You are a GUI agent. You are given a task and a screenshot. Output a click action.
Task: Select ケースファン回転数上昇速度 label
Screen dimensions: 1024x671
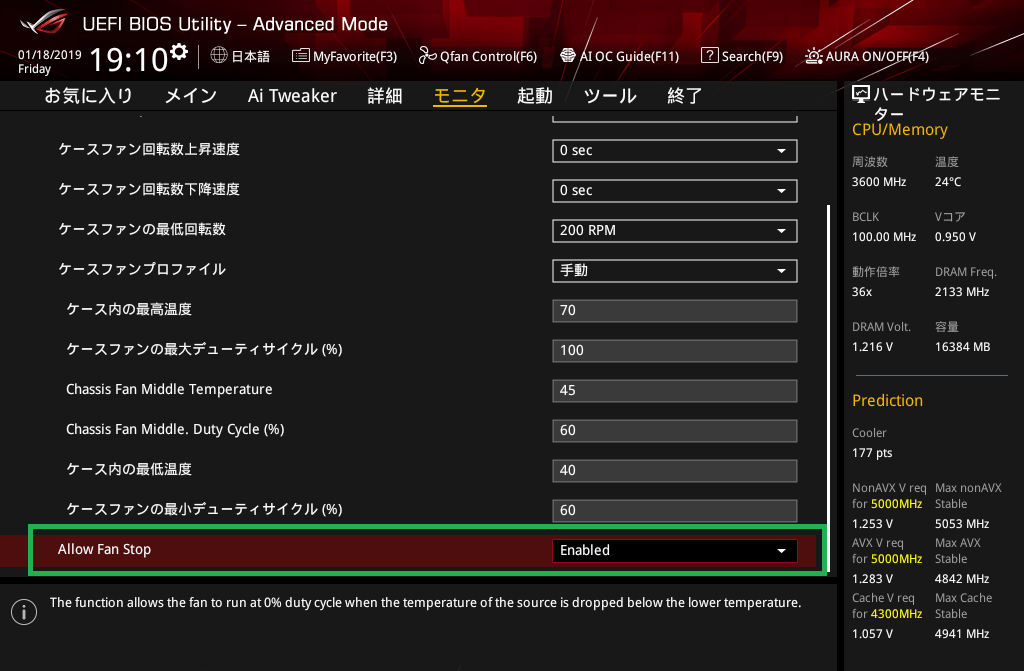(x=149, y=150)
